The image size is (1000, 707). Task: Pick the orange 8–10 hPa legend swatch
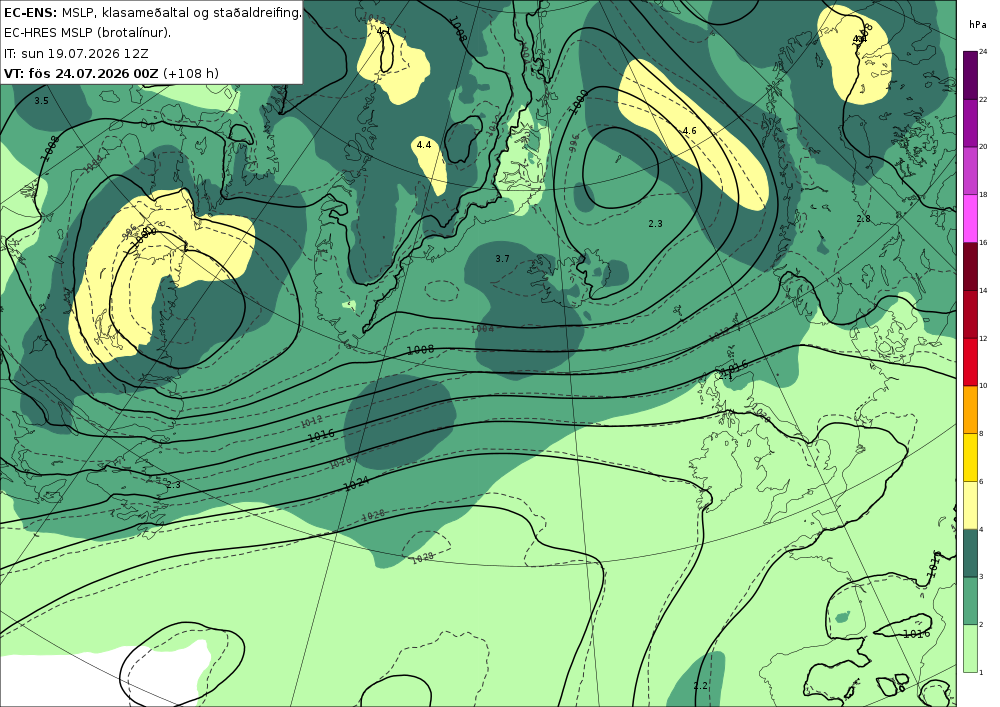pyautogui.click(x=971, y=409)
